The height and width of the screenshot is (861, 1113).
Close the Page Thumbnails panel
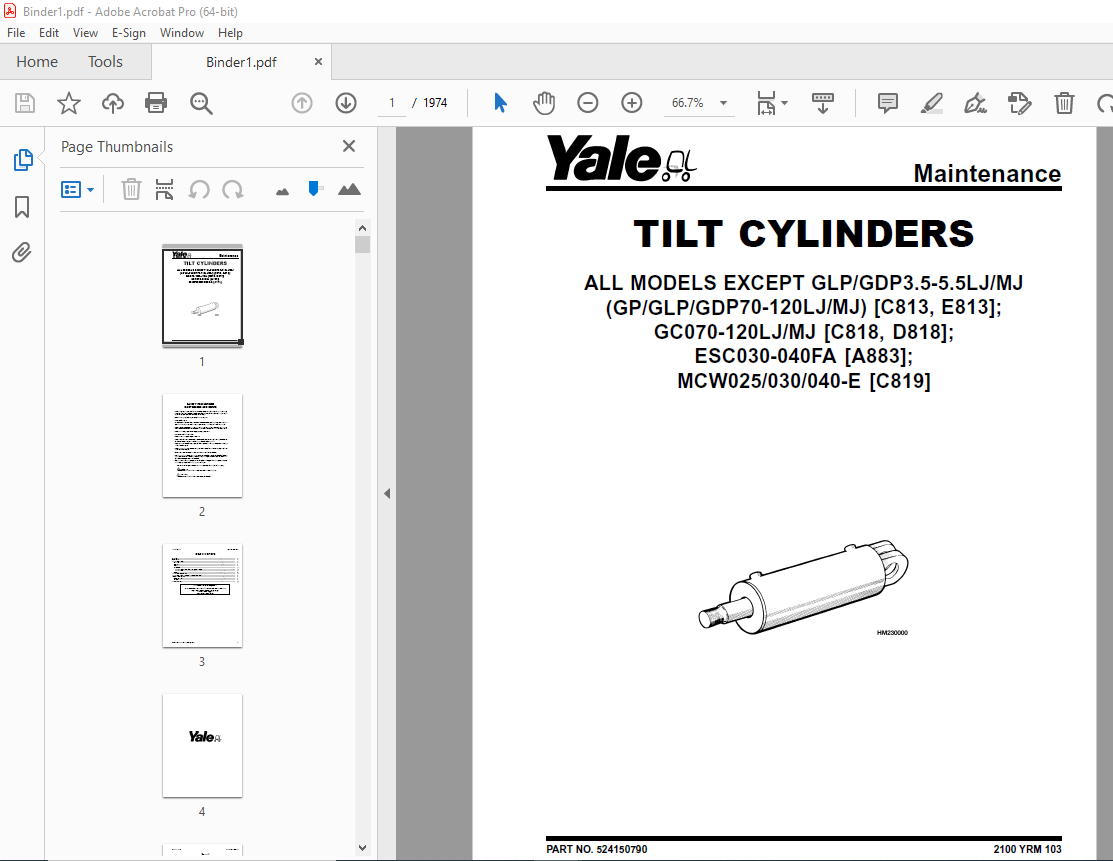pos(349,146)
